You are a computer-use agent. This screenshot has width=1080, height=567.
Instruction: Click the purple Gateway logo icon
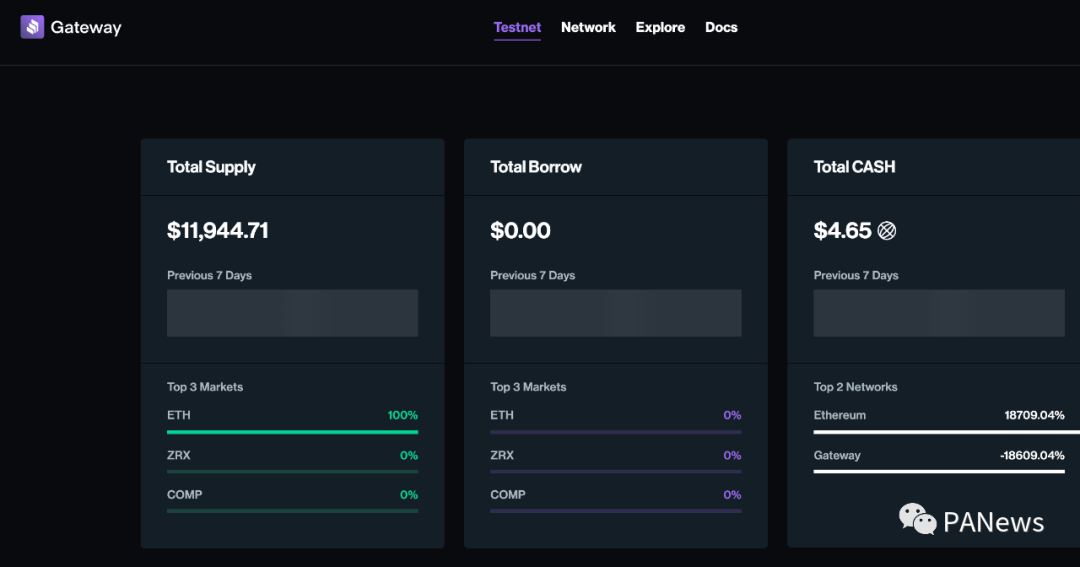tap(32, 27)
